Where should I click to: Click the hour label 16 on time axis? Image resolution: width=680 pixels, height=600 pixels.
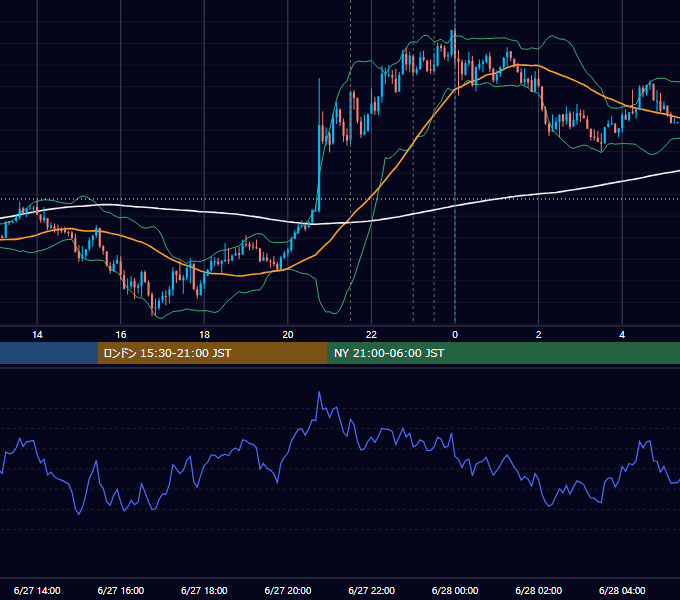[121, 335]
